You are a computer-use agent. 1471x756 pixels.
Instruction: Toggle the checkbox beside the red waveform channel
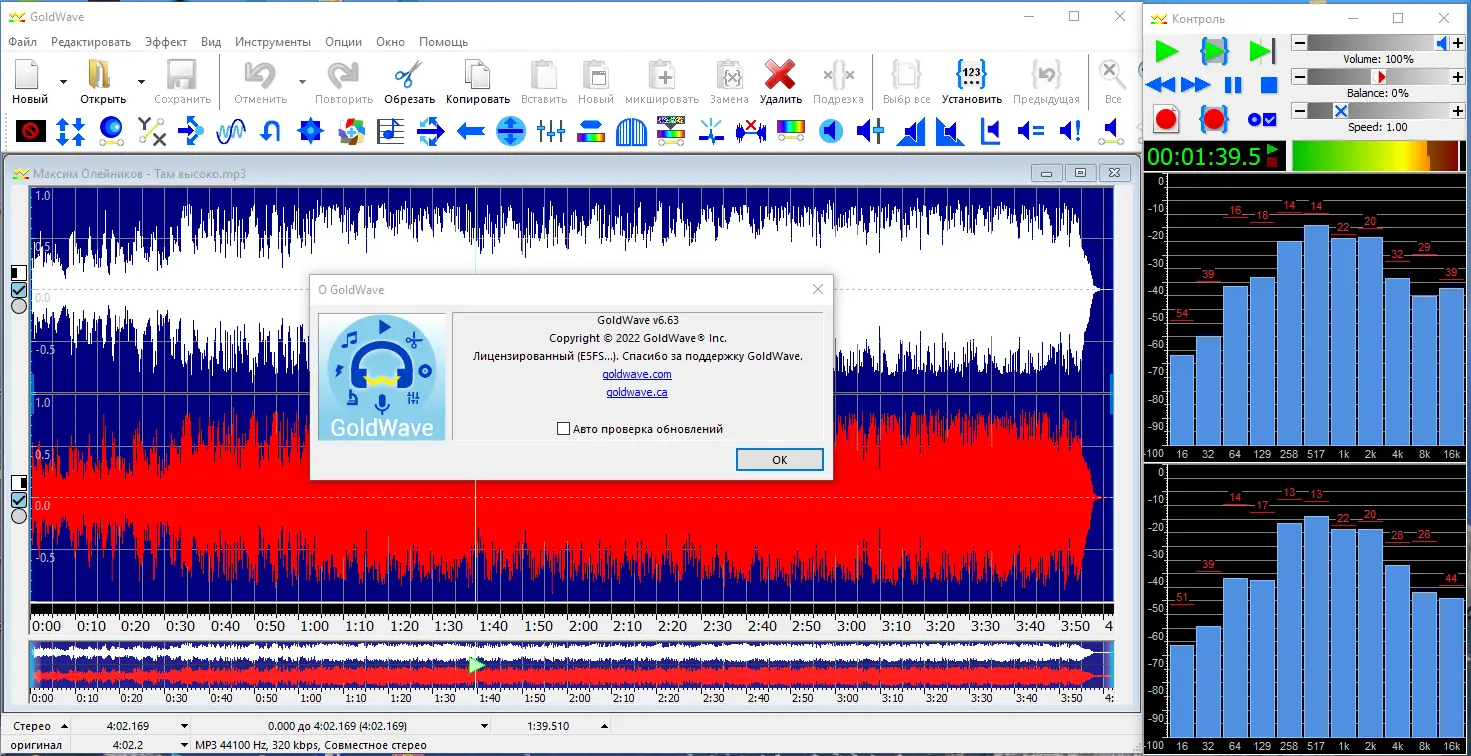(x=18, y=500)
